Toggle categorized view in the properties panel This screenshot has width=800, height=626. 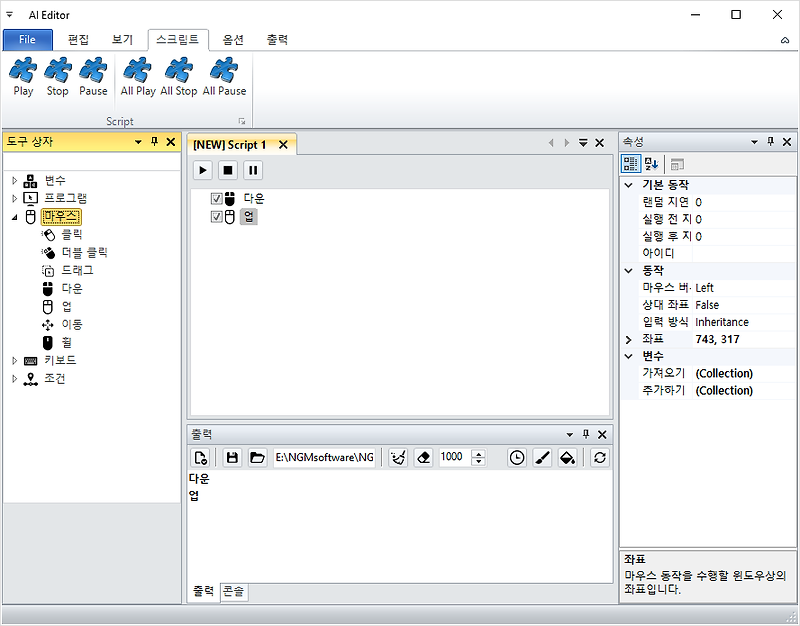tap(630, 163)
